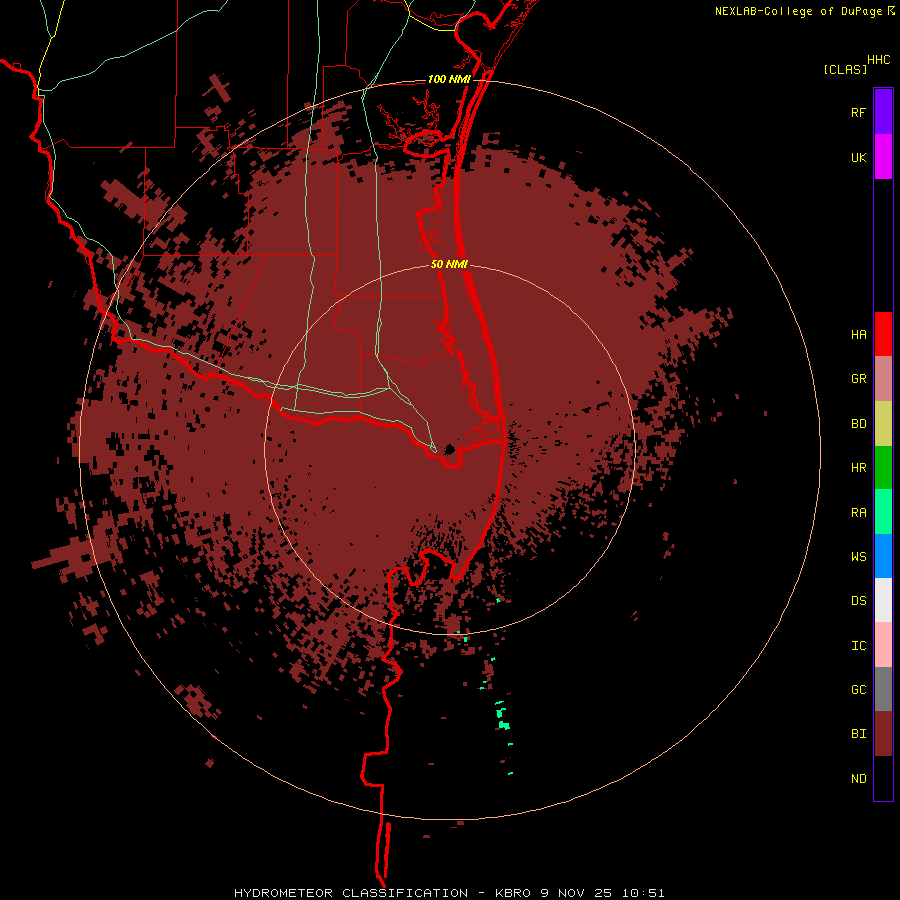Click the black KBRO radar site marker
Screen dimensions: 900x900
tap(450, 449)
